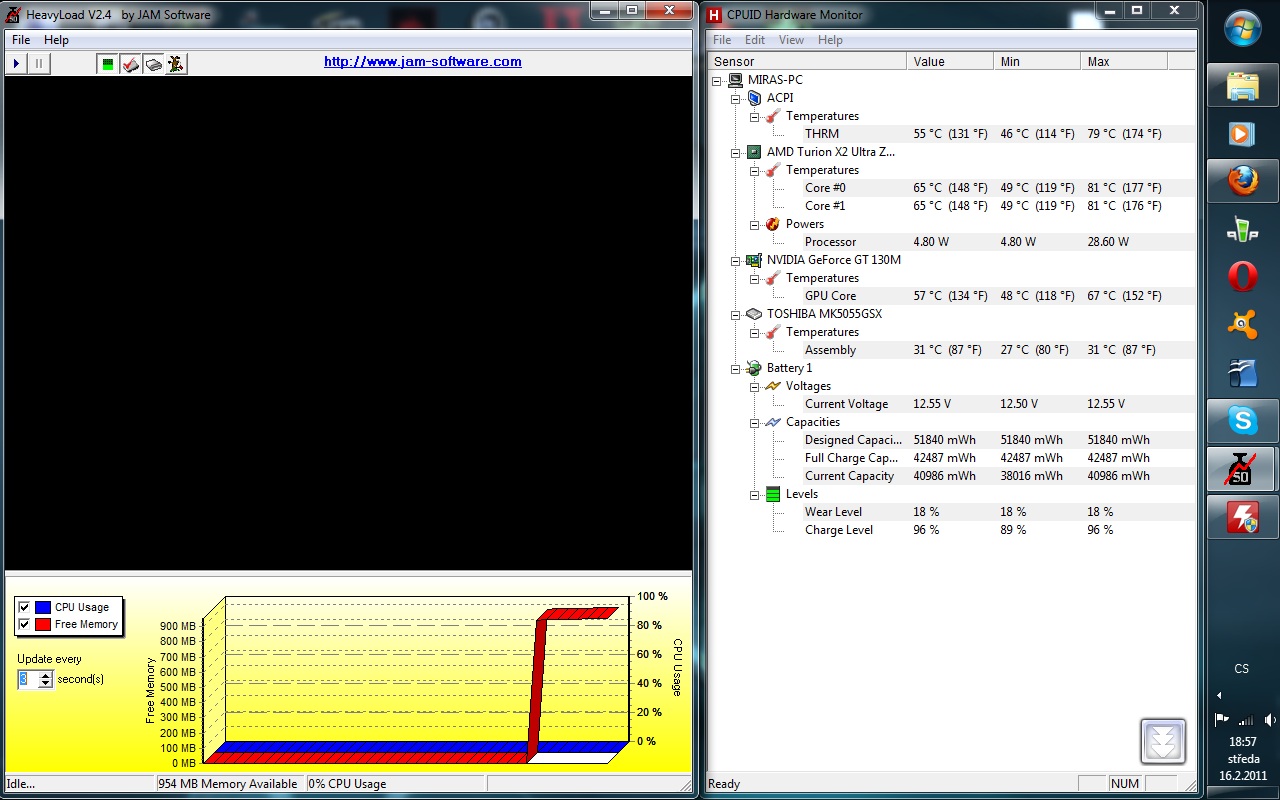1280x800 pixels.
Task: Toggle the green CPU stress icon in HeavyLoad
Action: [107, 64]
